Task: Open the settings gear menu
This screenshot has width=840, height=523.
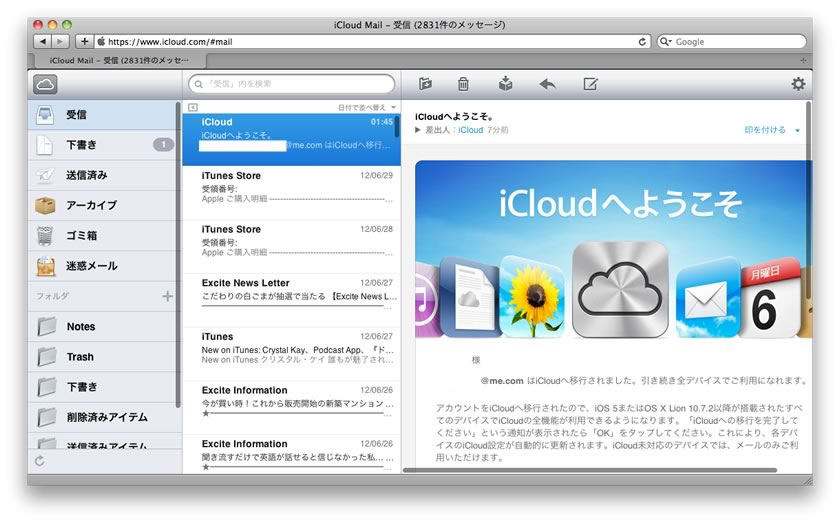Action: (x=798, y=84)
